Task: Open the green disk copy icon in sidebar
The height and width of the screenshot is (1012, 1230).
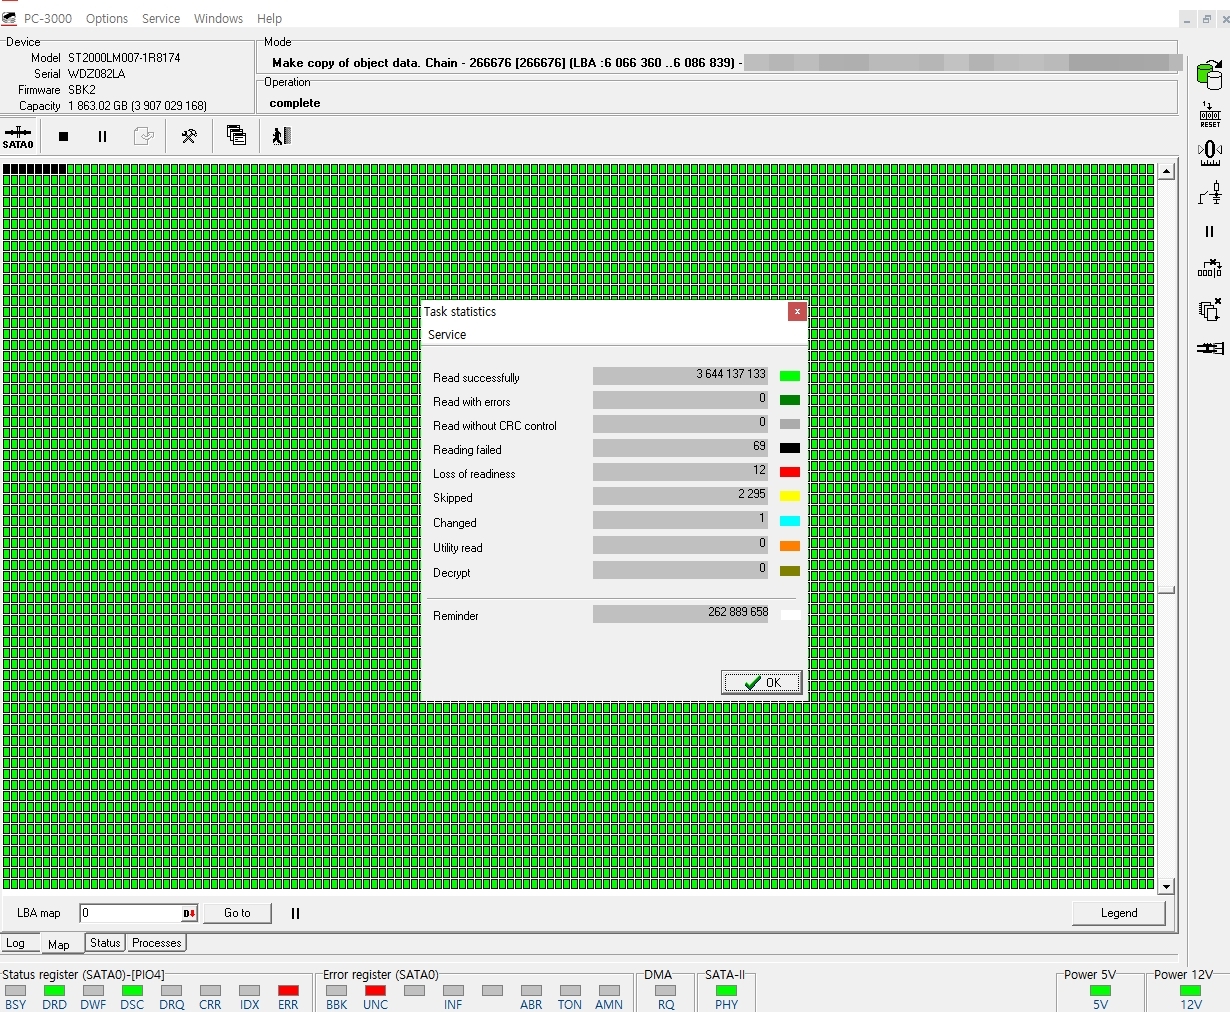Action: tap(1209, 75)
